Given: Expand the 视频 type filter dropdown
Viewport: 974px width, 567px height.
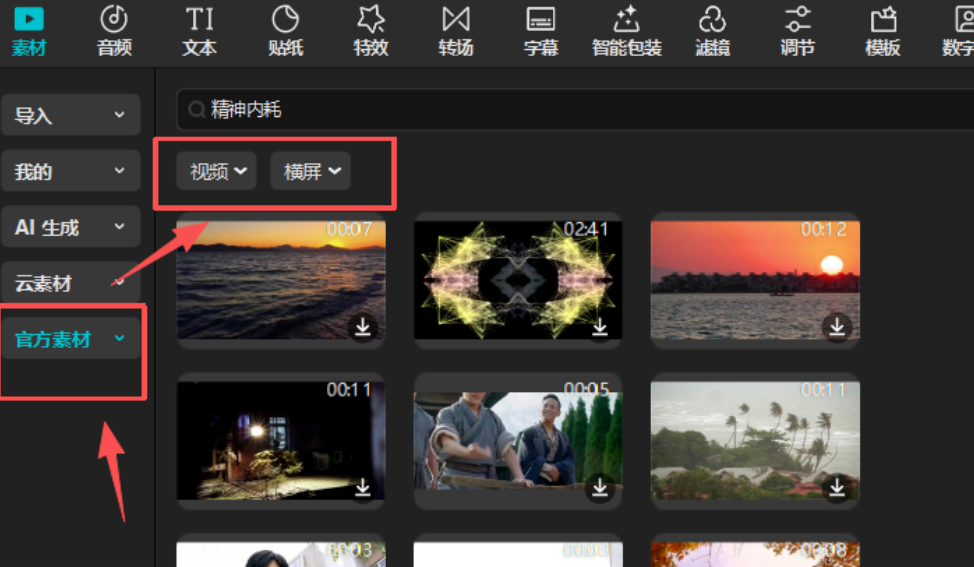Looking at the screenshot, I should click(x=217, y=172).
